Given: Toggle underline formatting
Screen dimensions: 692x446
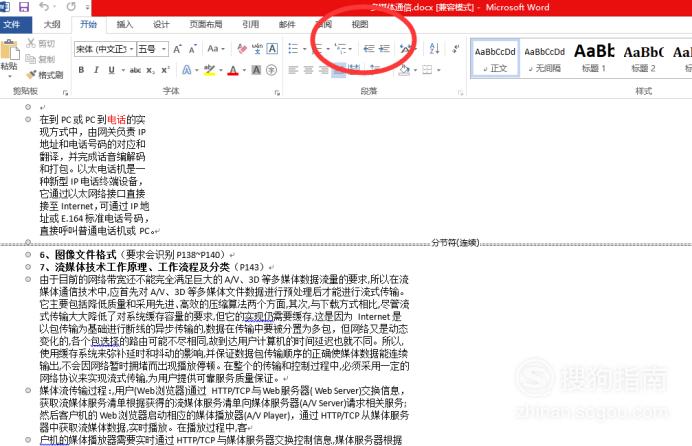Looking at the screenshot, I should click(111, 70).
